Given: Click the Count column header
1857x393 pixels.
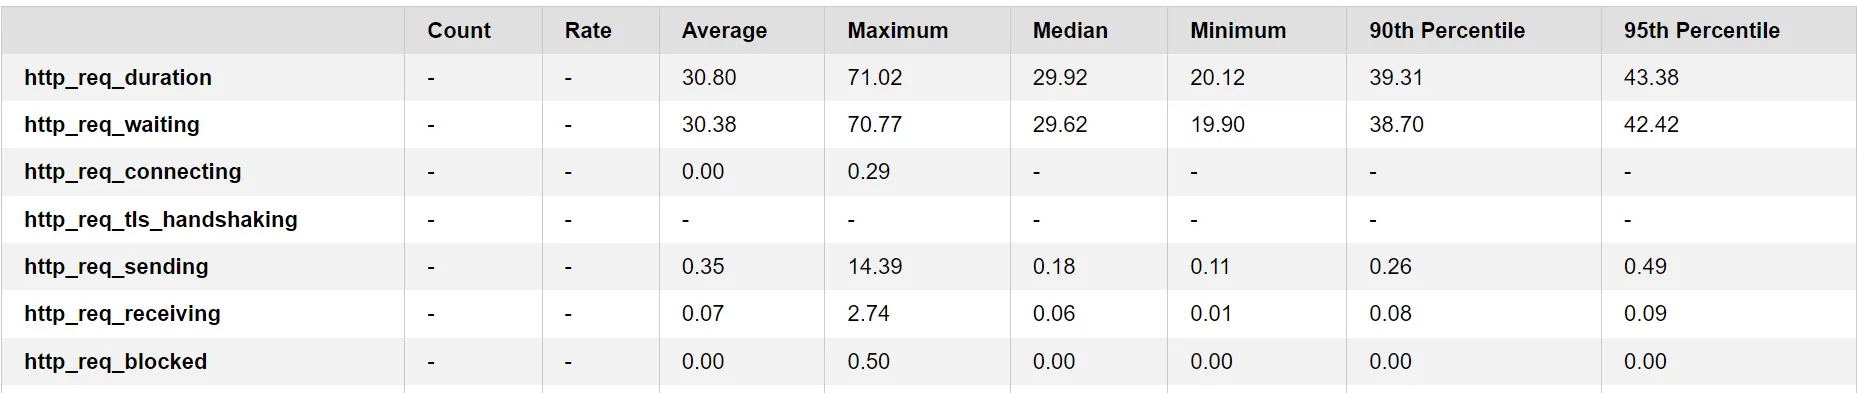Looking at the screenshot, I should (x=459, y=31).
